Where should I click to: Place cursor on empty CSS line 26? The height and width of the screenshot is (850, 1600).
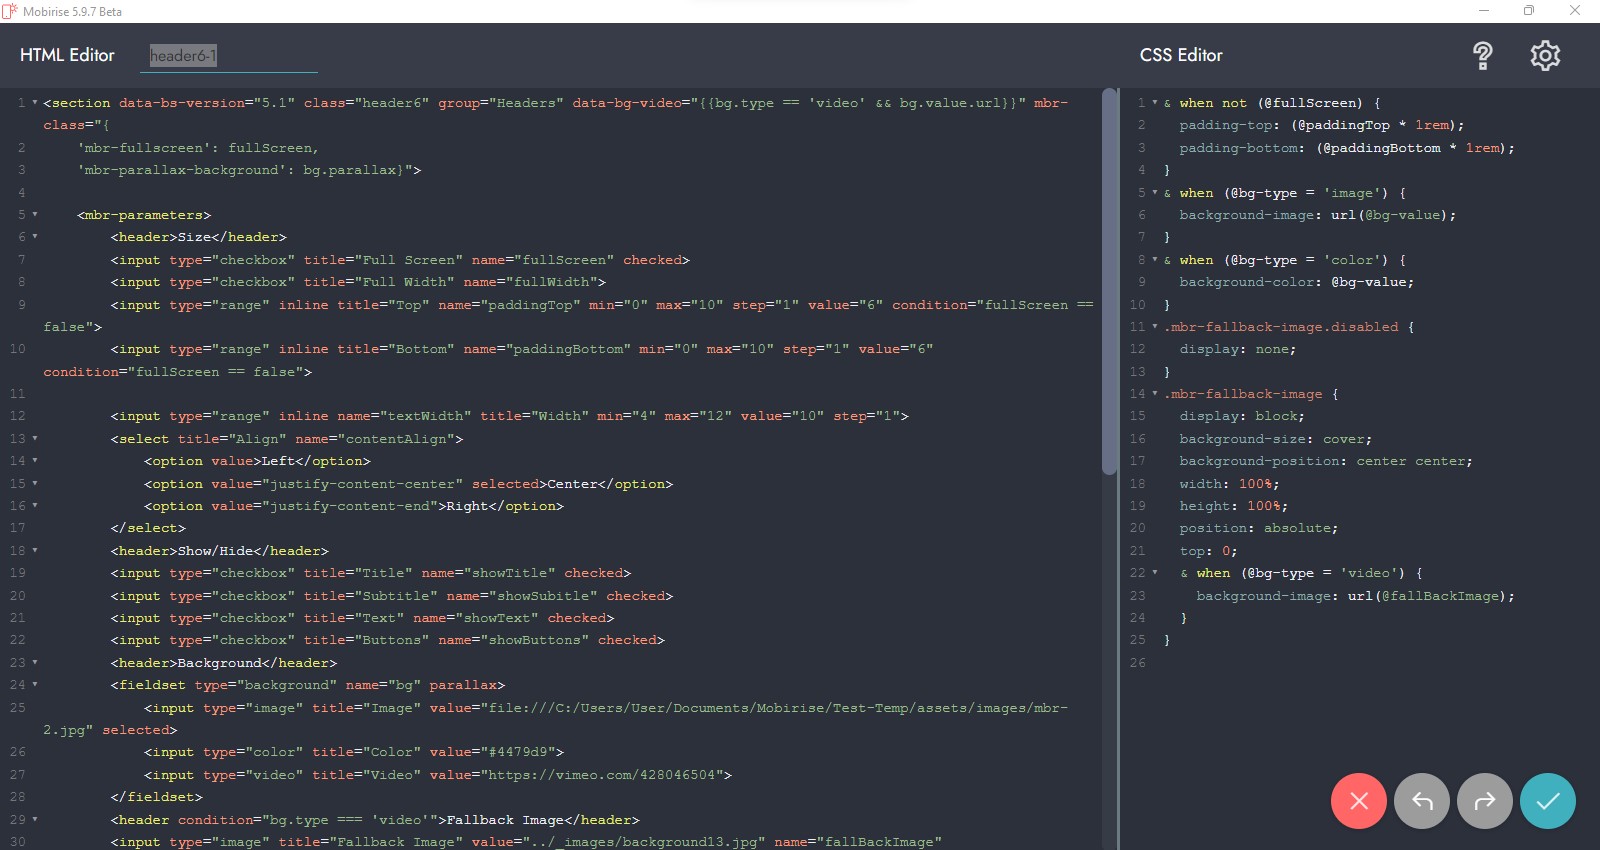point(1300,663)
